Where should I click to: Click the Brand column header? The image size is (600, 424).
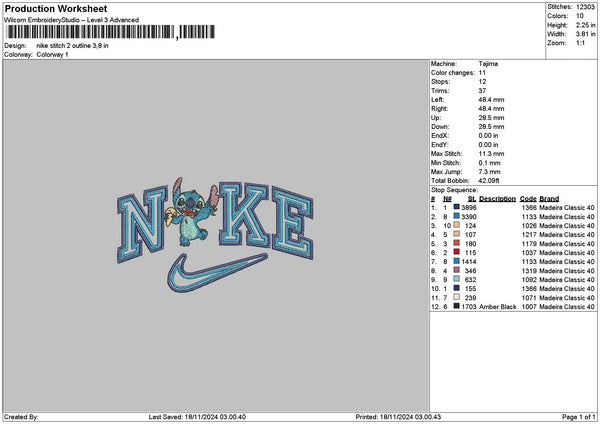pos(549,199)
